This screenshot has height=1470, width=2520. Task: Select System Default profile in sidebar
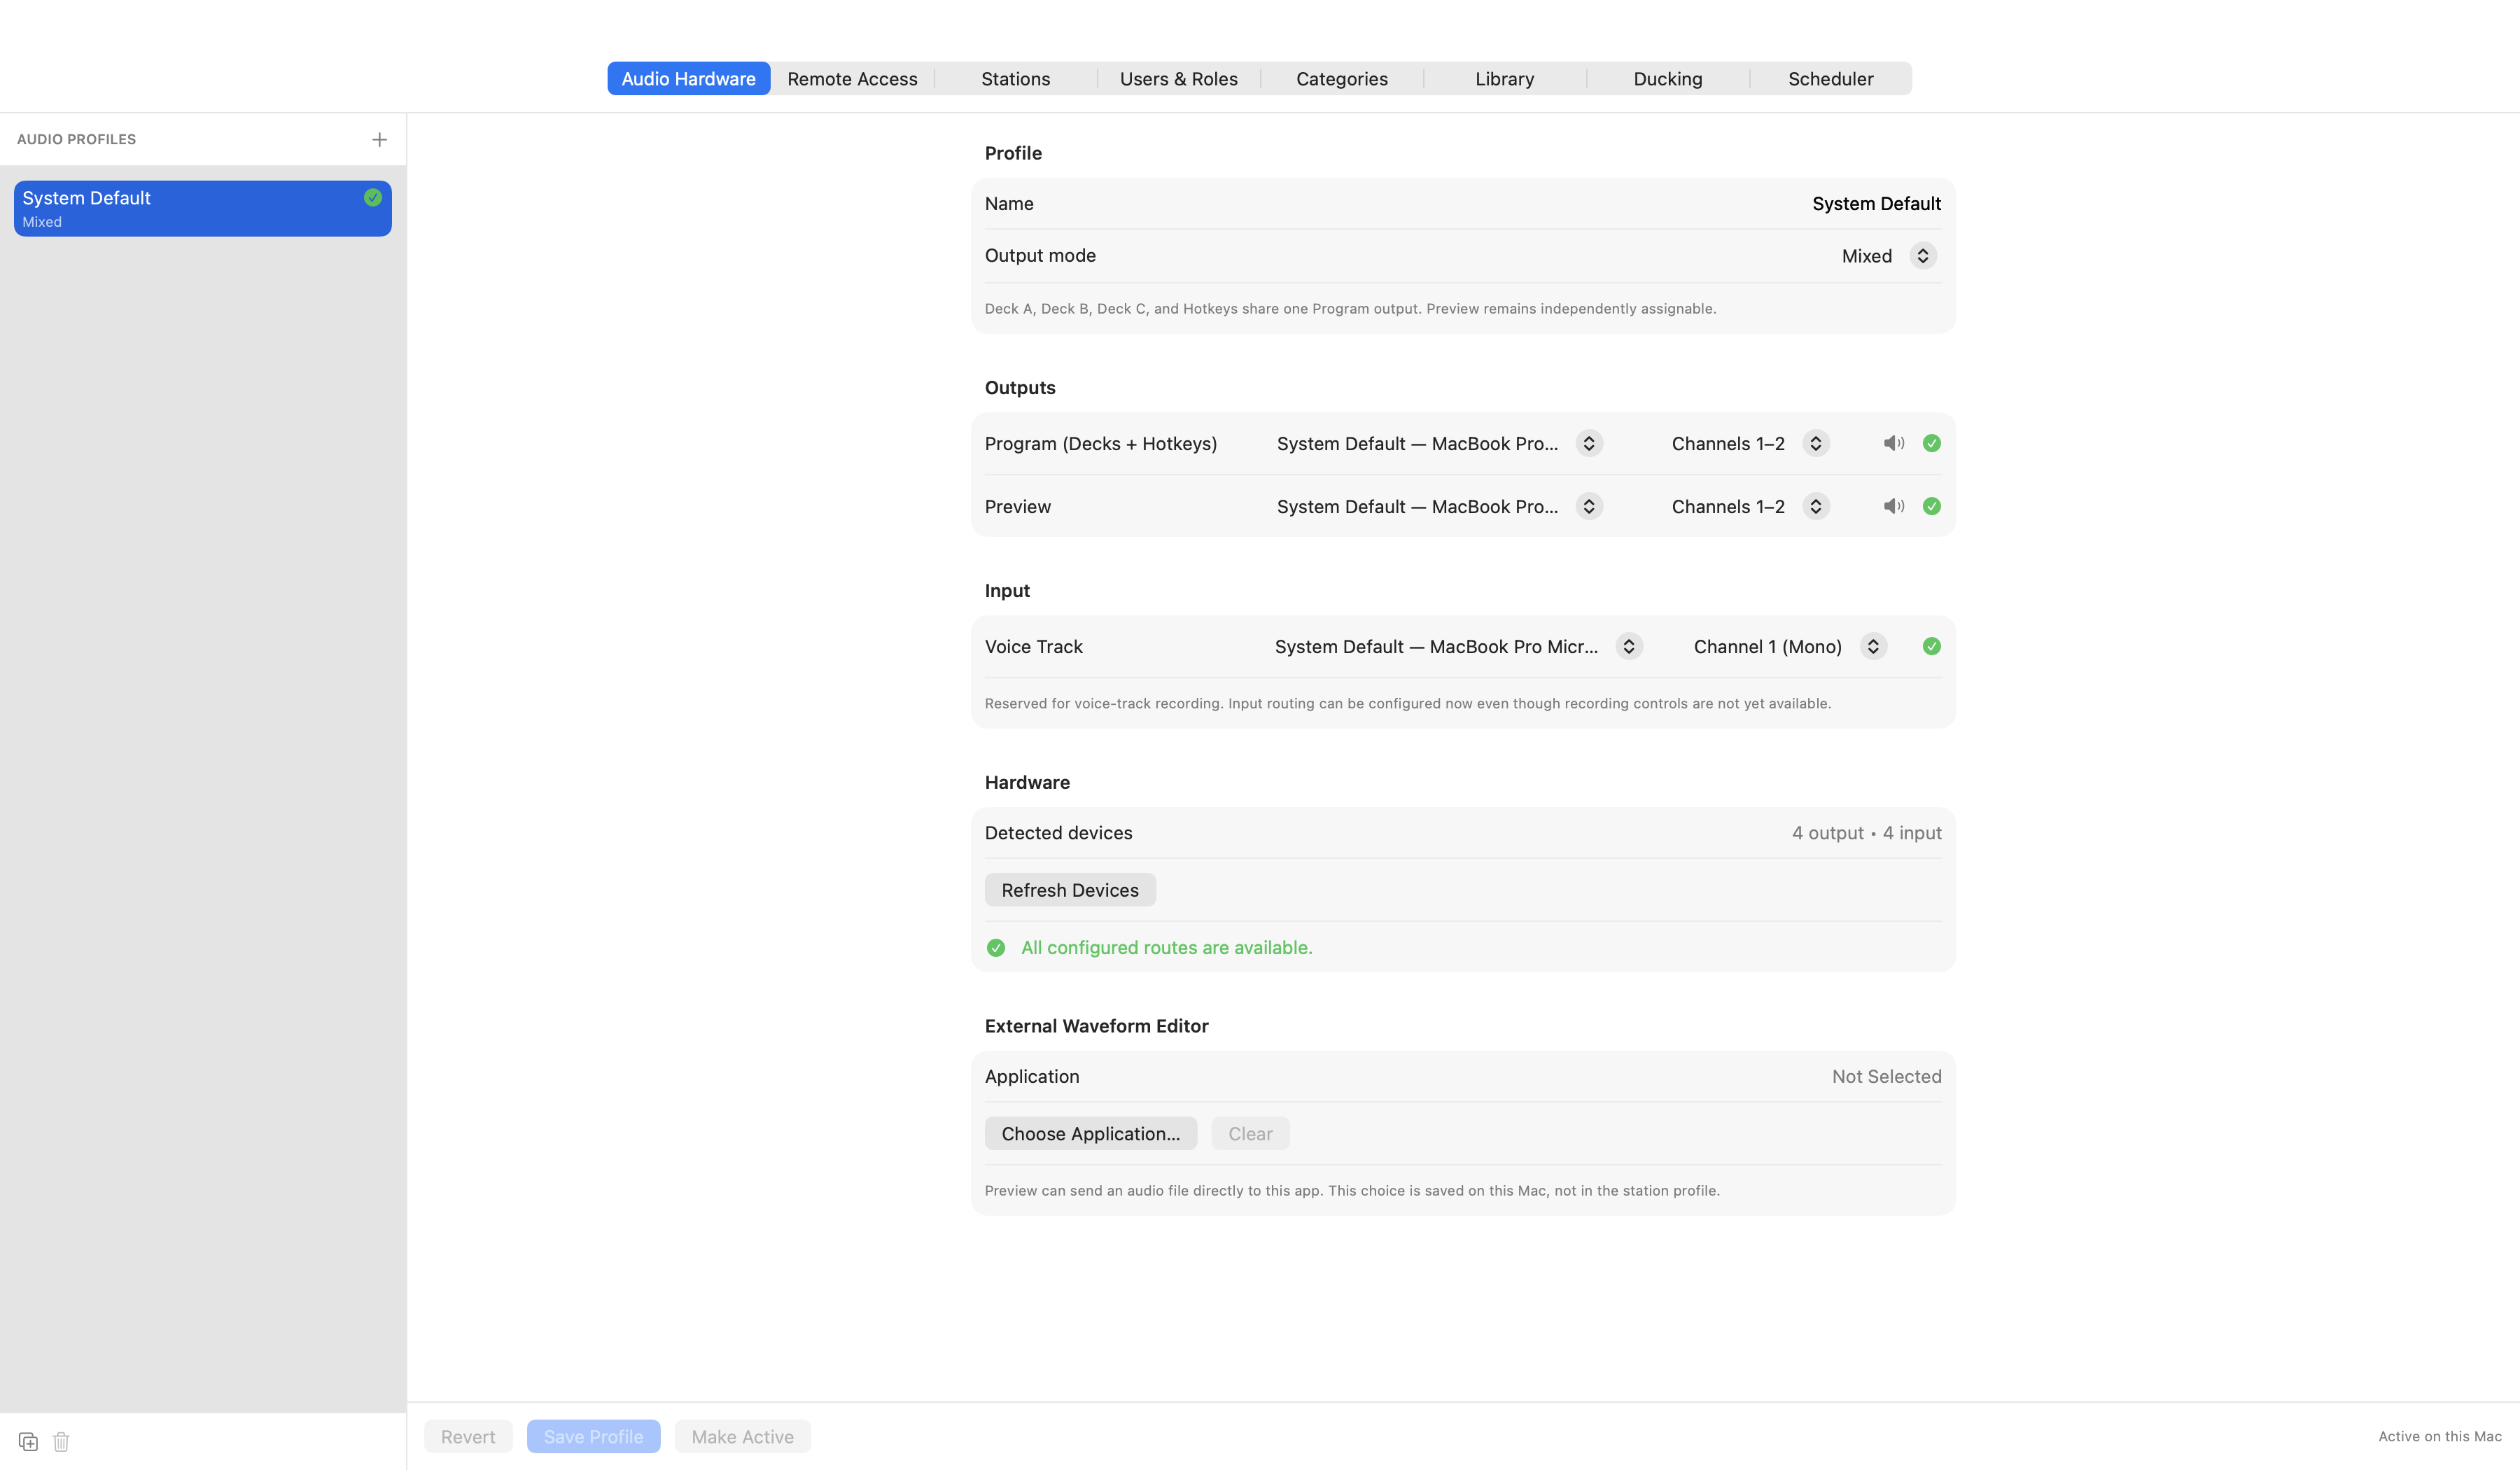(203, 208)
